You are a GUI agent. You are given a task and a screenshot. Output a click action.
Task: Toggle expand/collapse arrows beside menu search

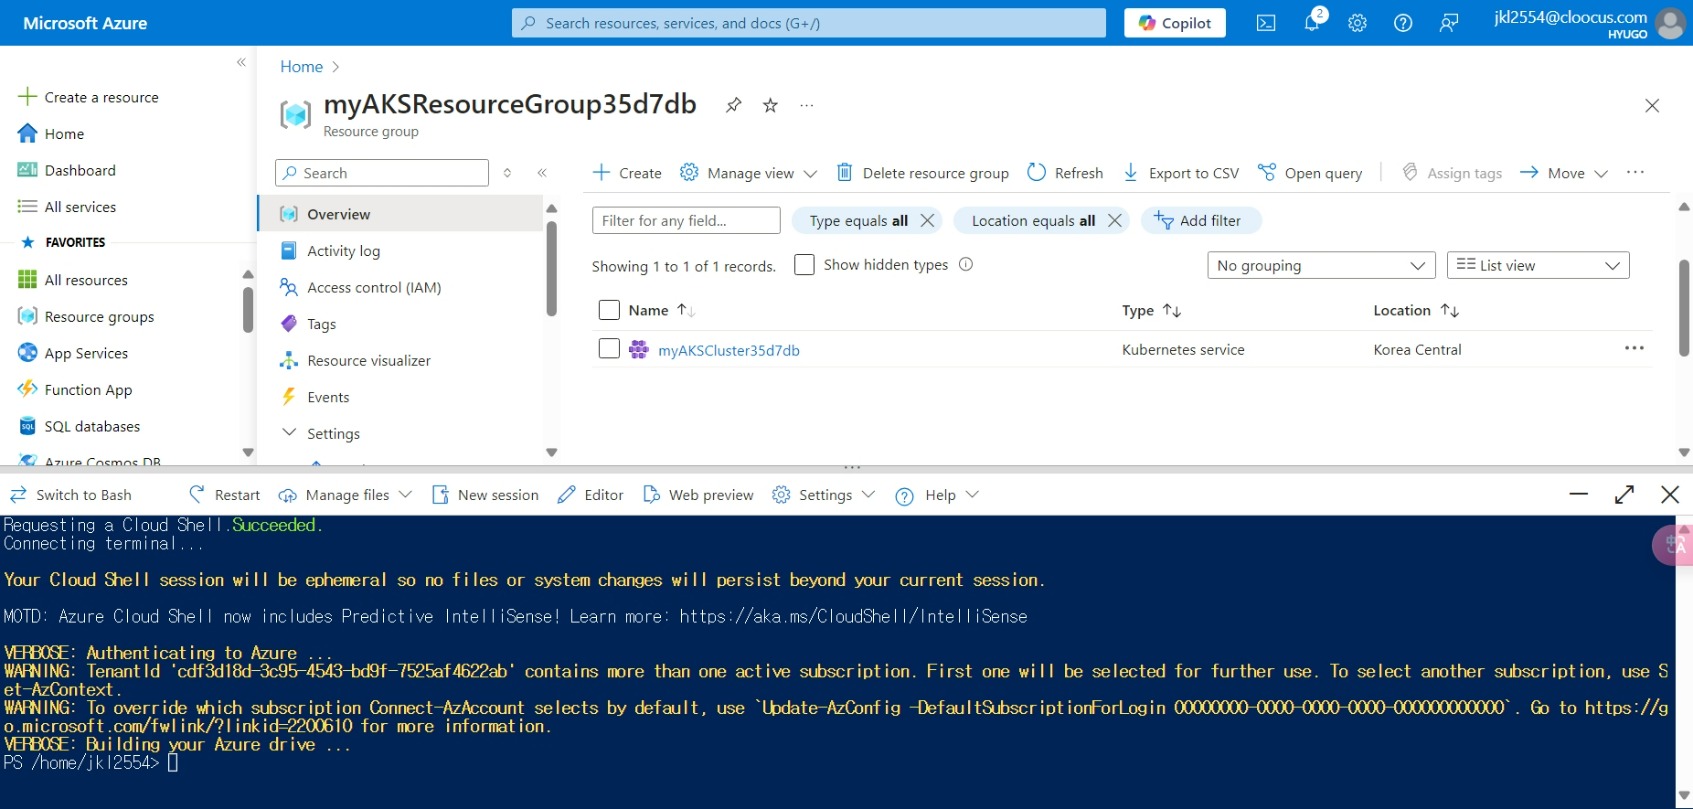click(507, 173)
